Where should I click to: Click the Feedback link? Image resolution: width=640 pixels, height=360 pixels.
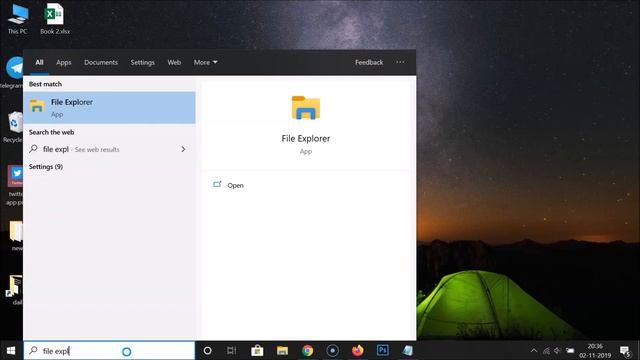(x=369, y=62)
